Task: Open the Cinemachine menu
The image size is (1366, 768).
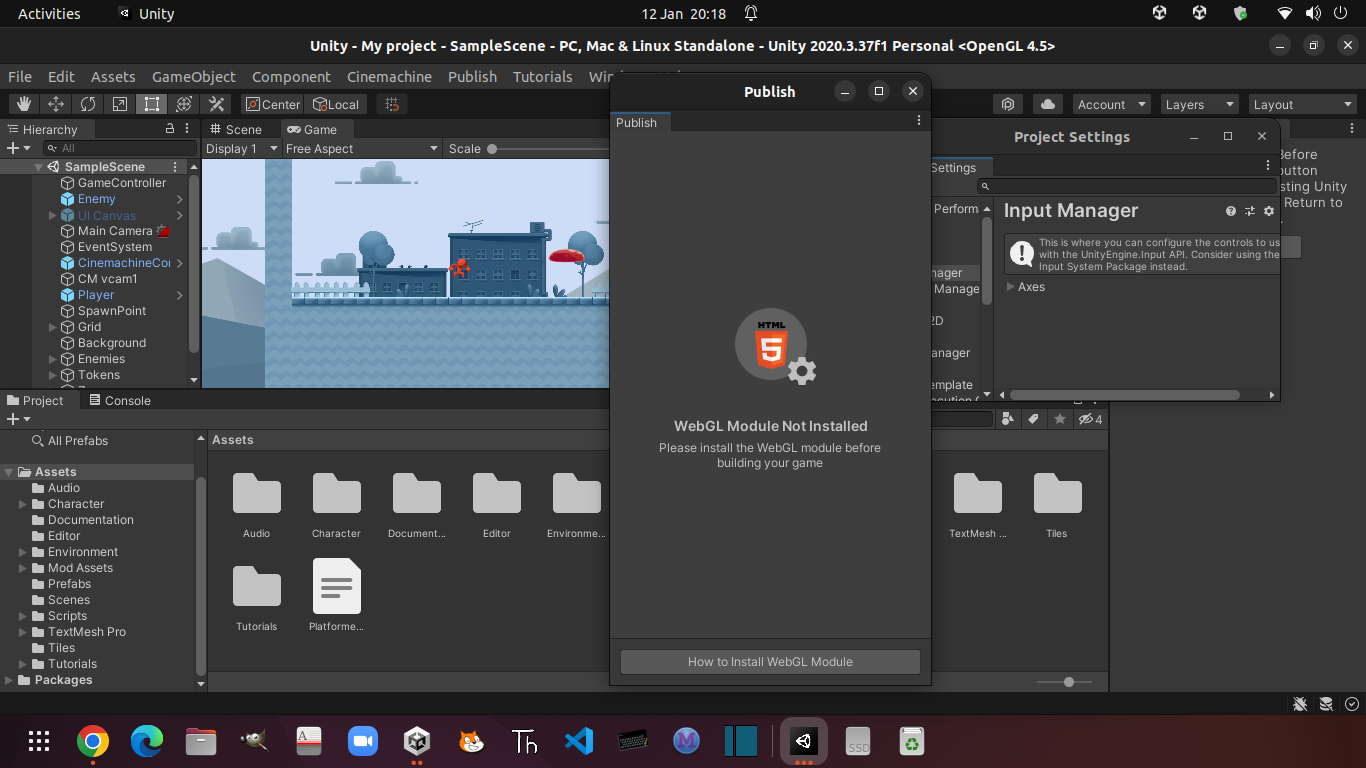Action: click(x=389, y=77)
